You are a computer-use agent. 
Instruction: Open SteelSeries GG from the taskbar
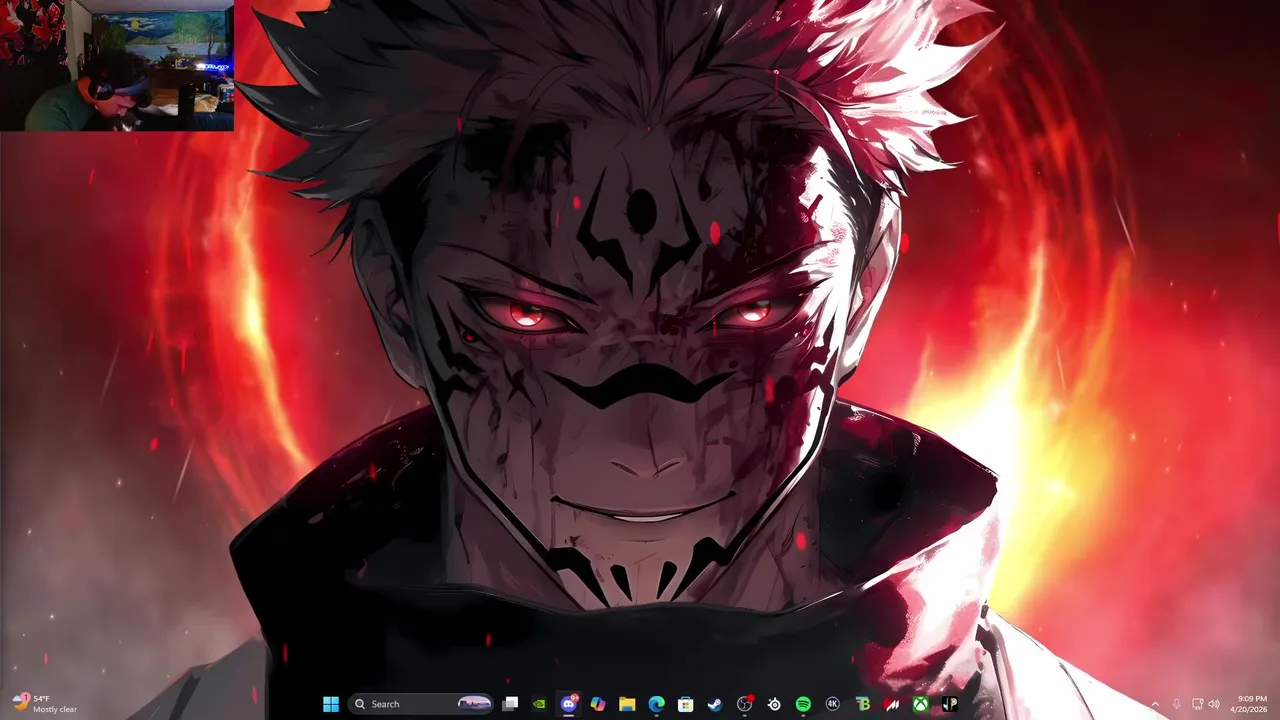coord(774,704)
